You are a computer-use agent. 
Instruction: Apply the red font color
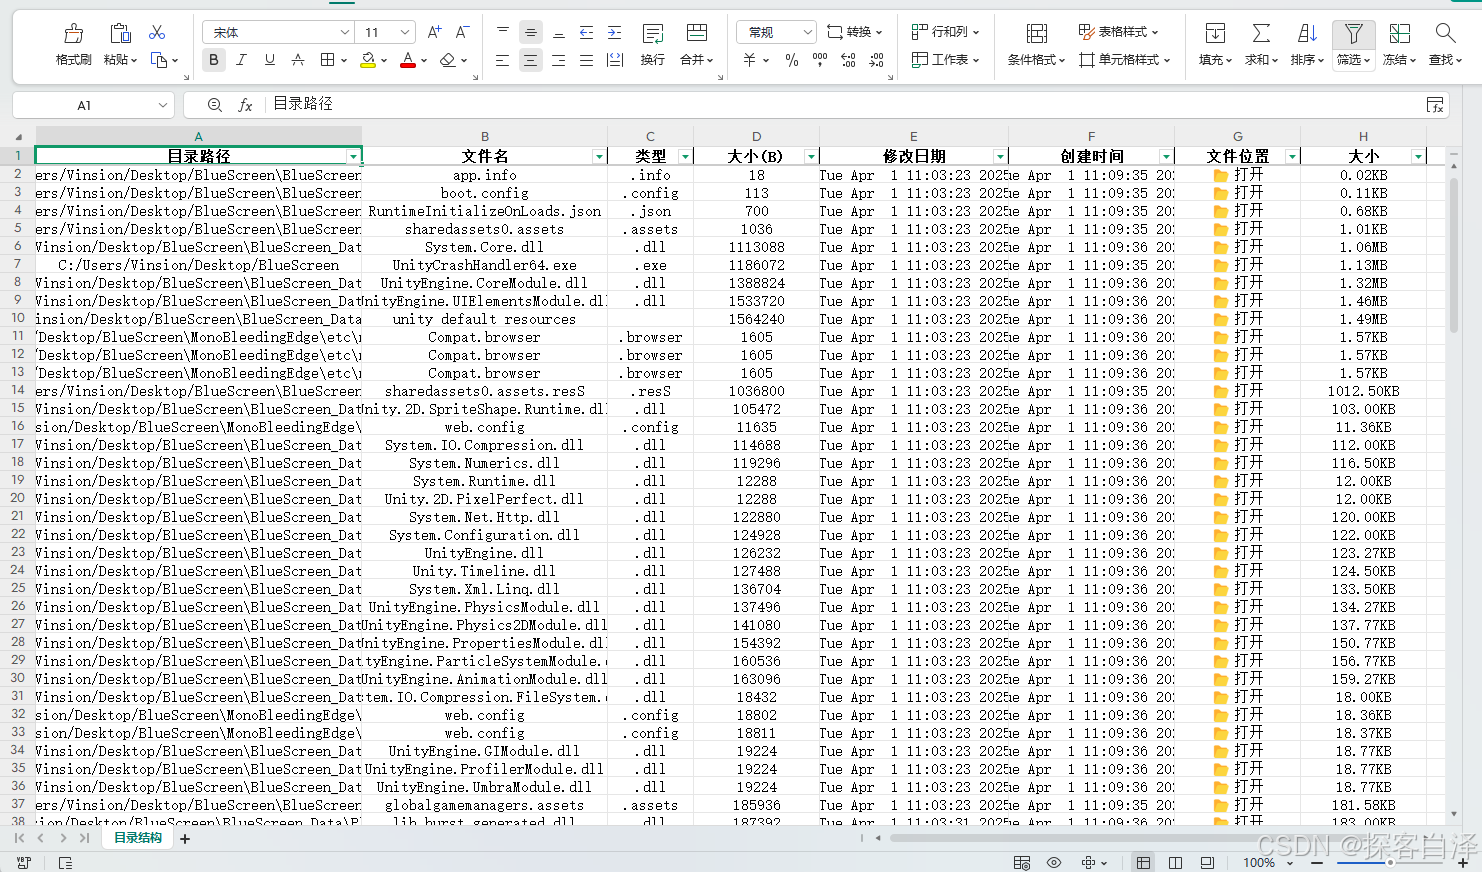point(407,60)
